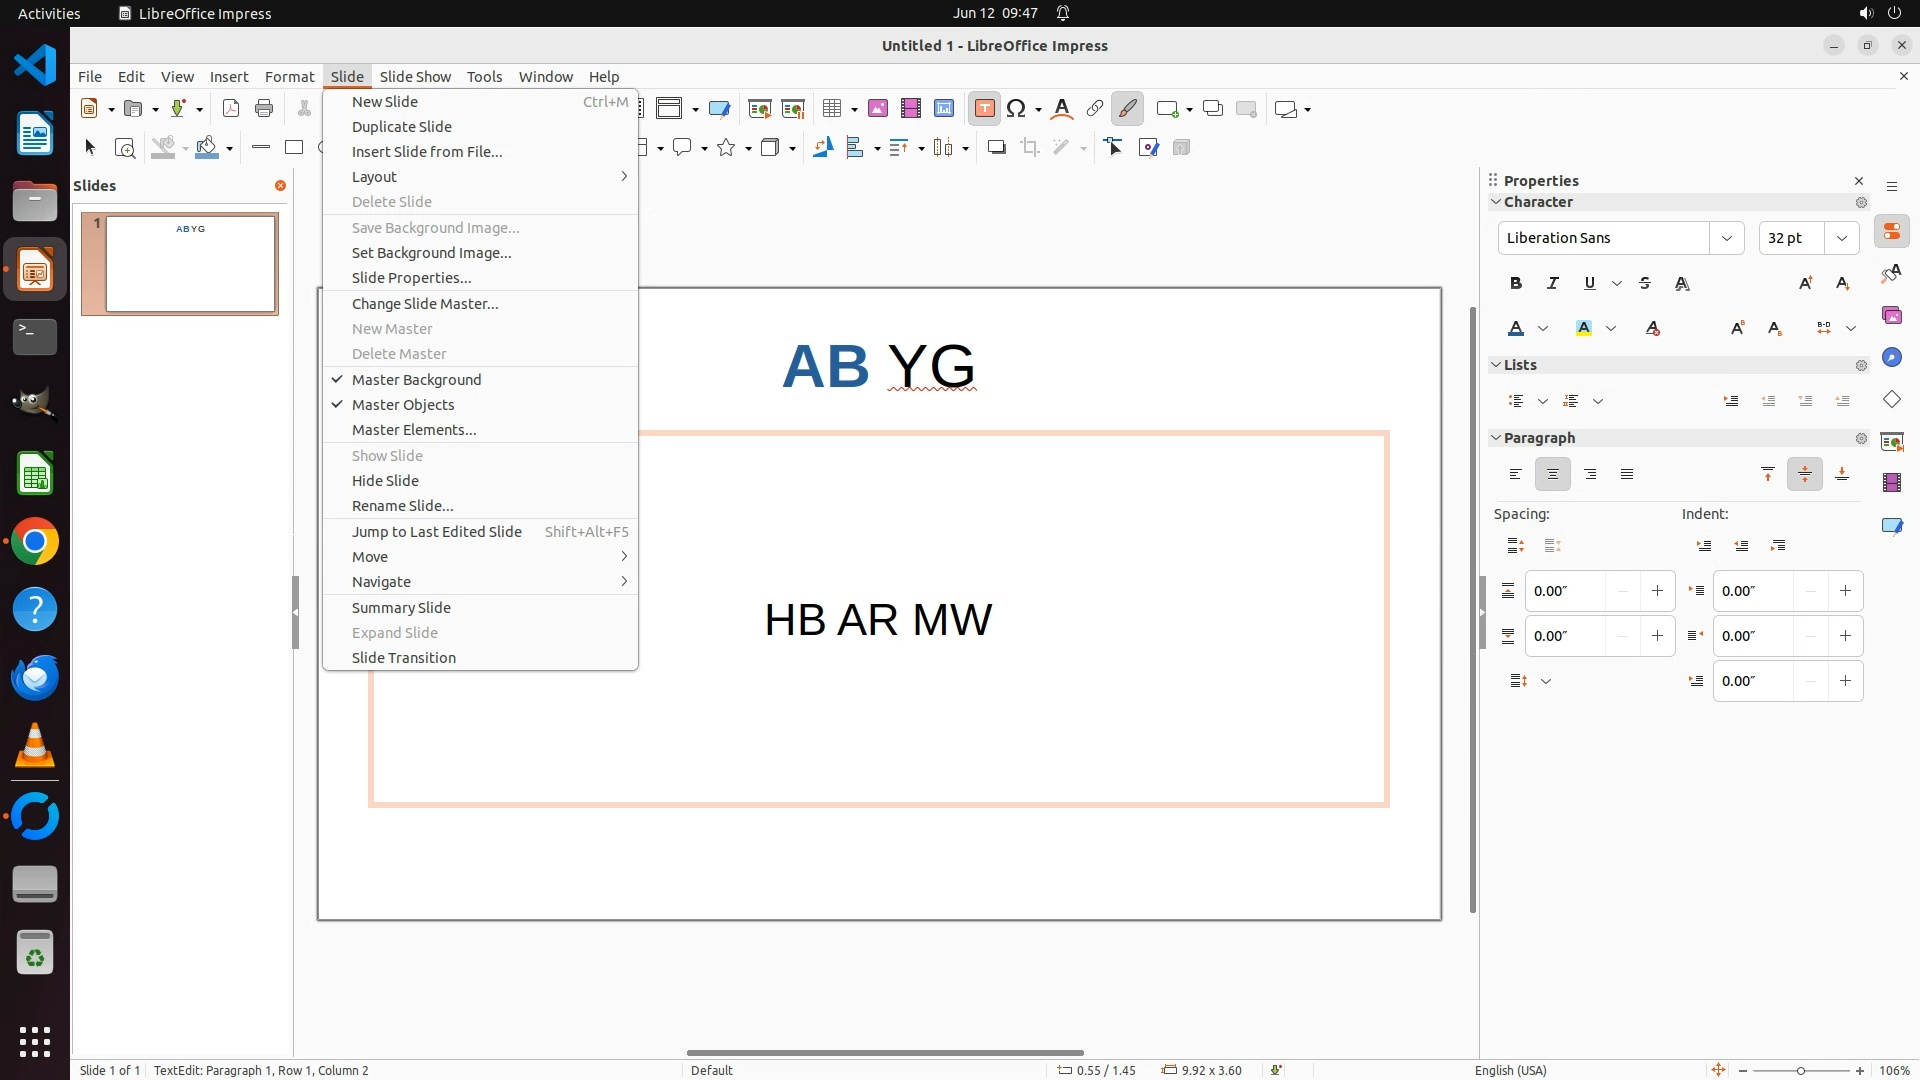This screenshot has width=1920, height=1080.
Task: Toggle the Master Objects menu checkbox
Action: tap(403, 405)
